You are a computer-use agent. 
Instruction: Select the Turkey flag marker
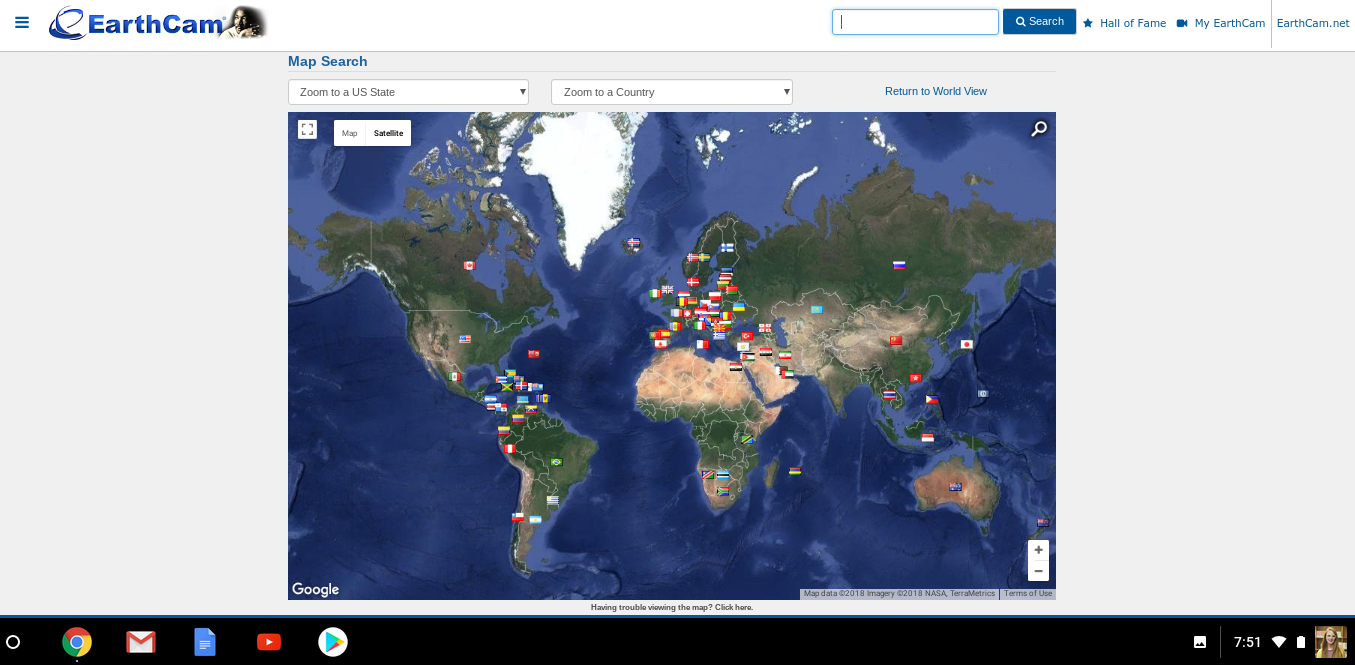(746, 336)
